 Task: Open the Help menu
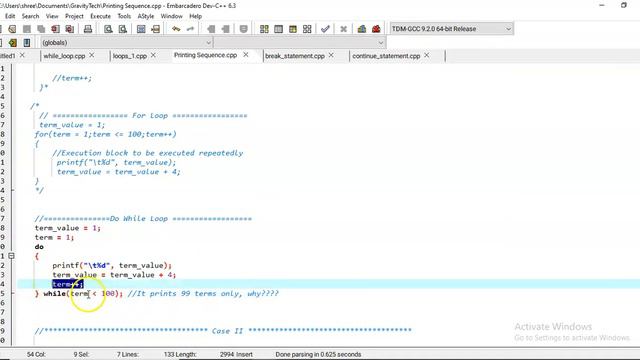[x=196, y=16]
